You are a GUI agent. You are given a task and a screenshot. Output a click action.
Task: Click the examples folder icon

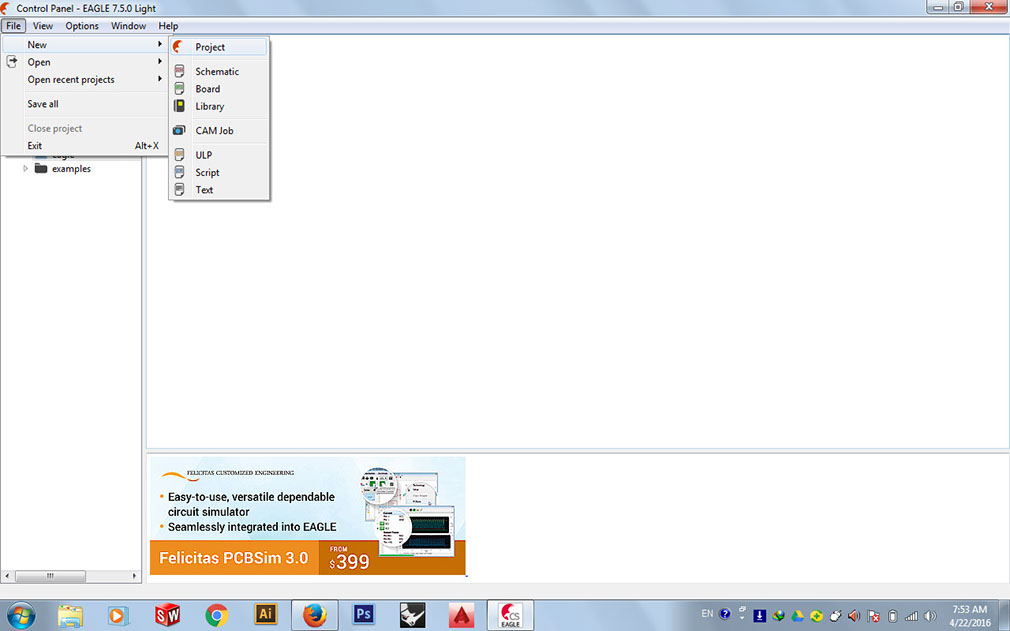click(41, 169)
